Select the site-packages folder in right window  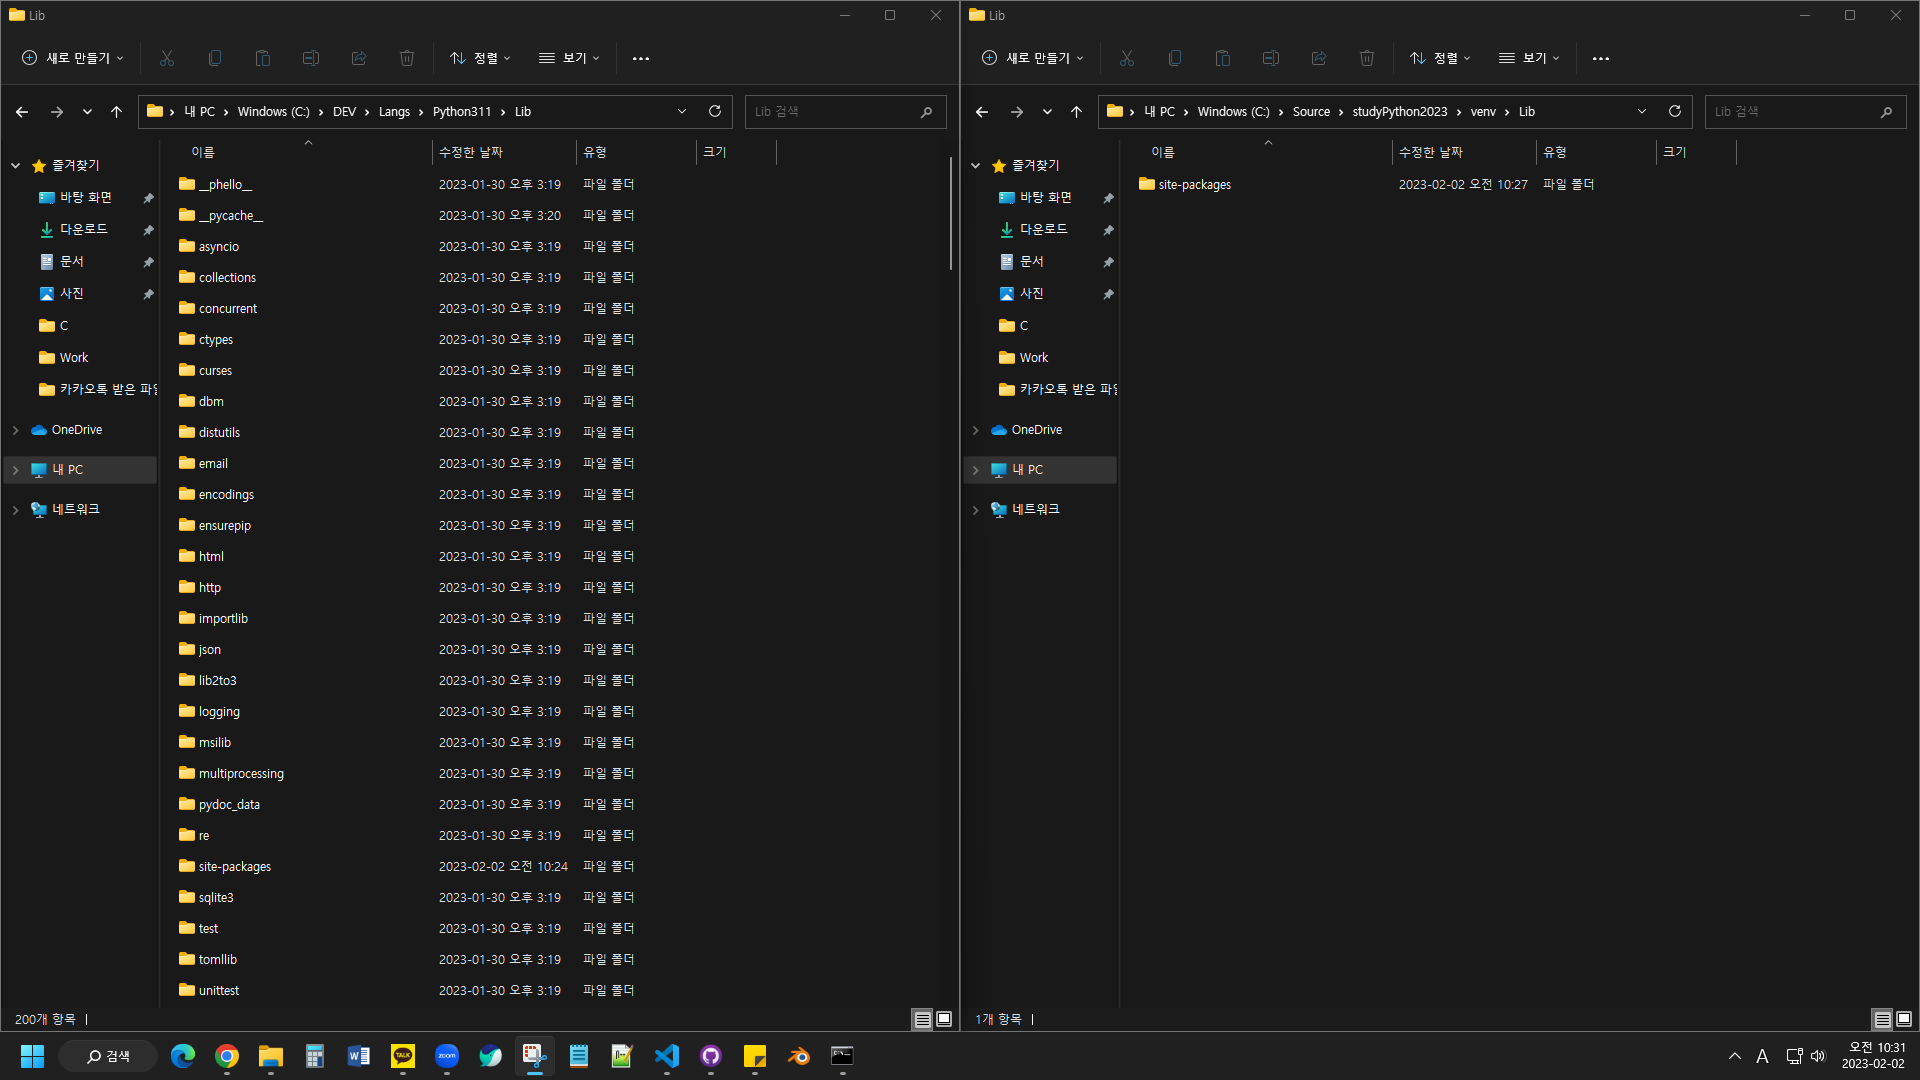1194,185
